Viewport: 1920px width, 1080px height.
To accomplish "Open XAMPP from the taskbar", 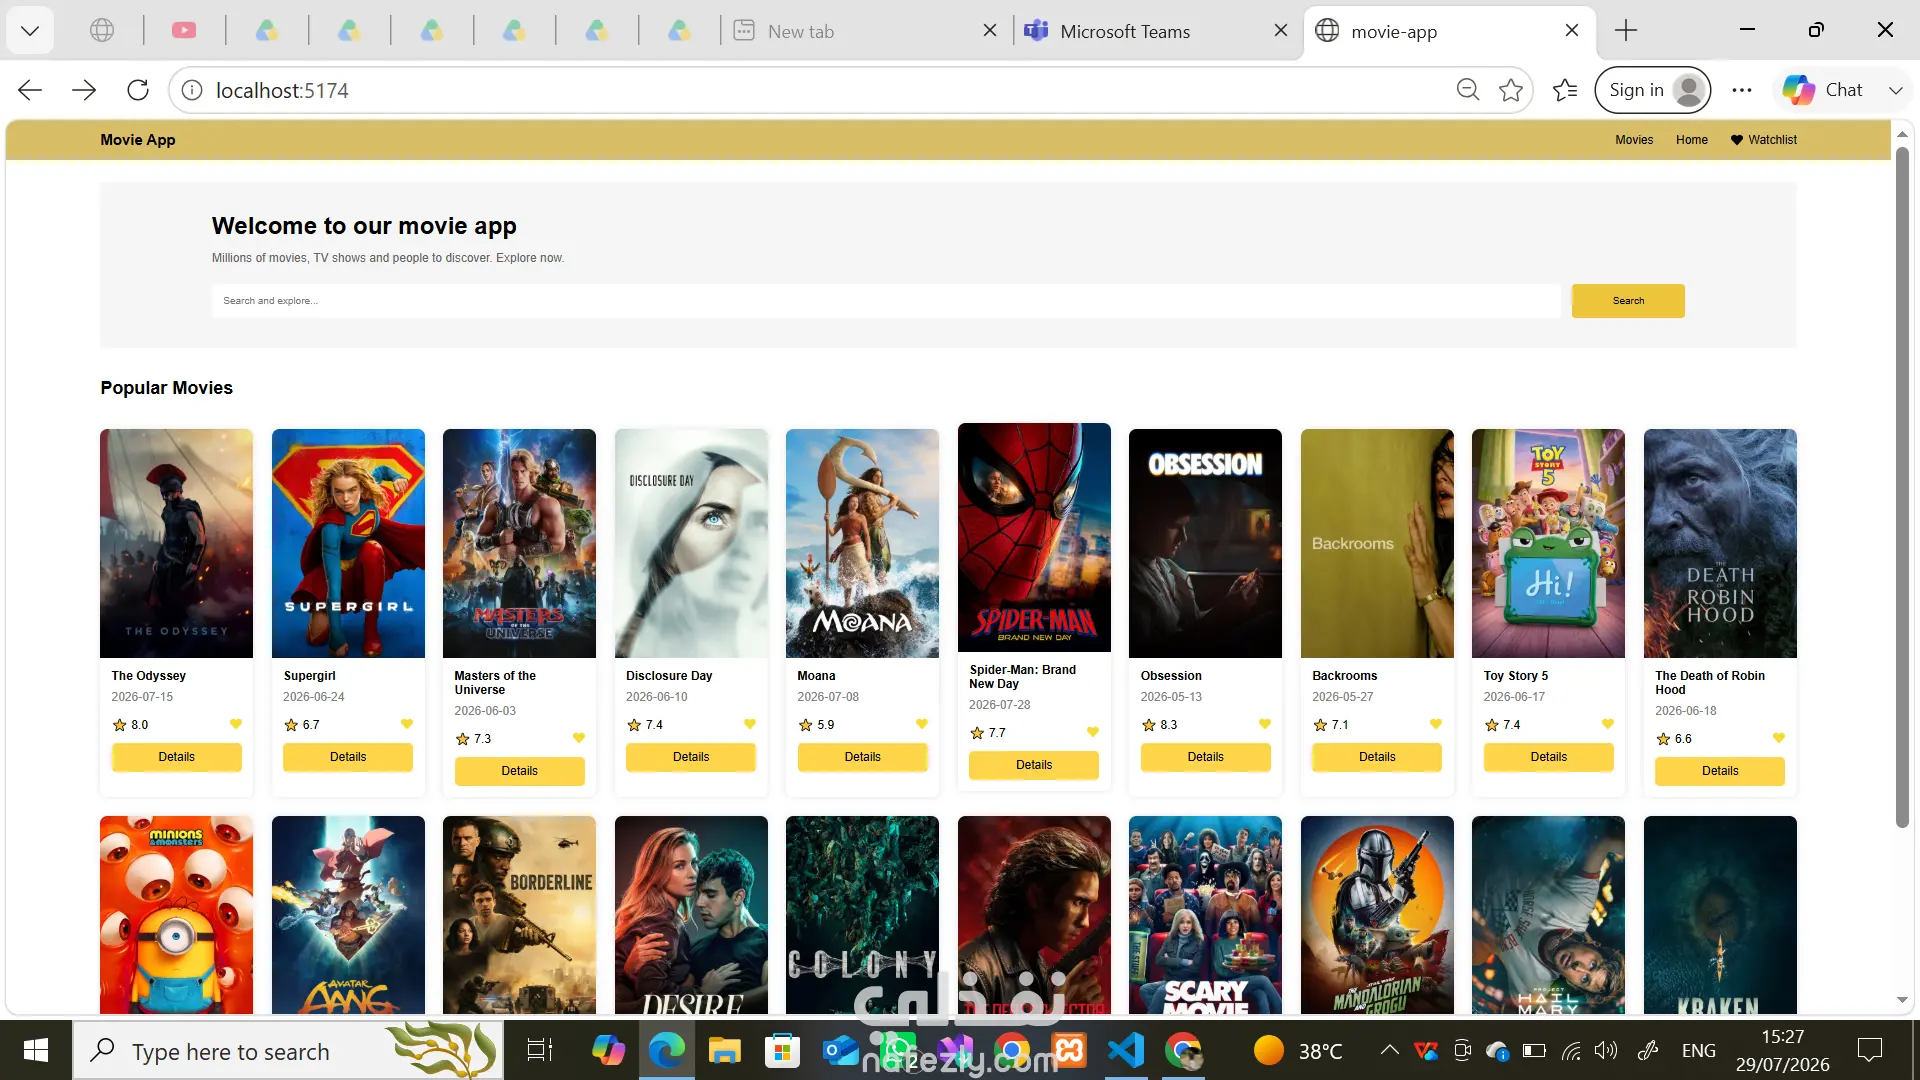I will coord(1069,1050).
